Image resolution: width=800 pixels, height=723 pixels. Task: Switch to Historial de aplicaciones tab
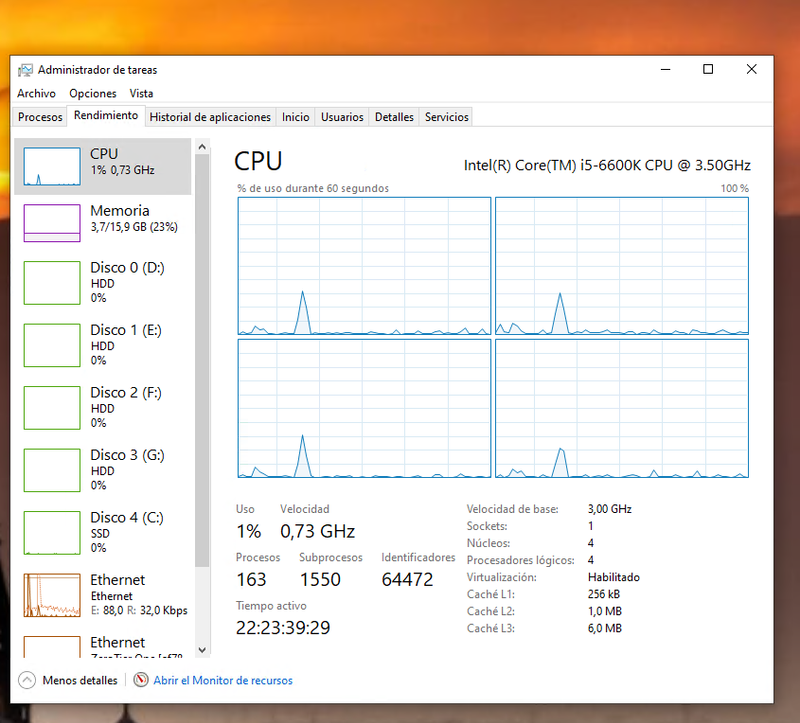(x=210, y=117)
